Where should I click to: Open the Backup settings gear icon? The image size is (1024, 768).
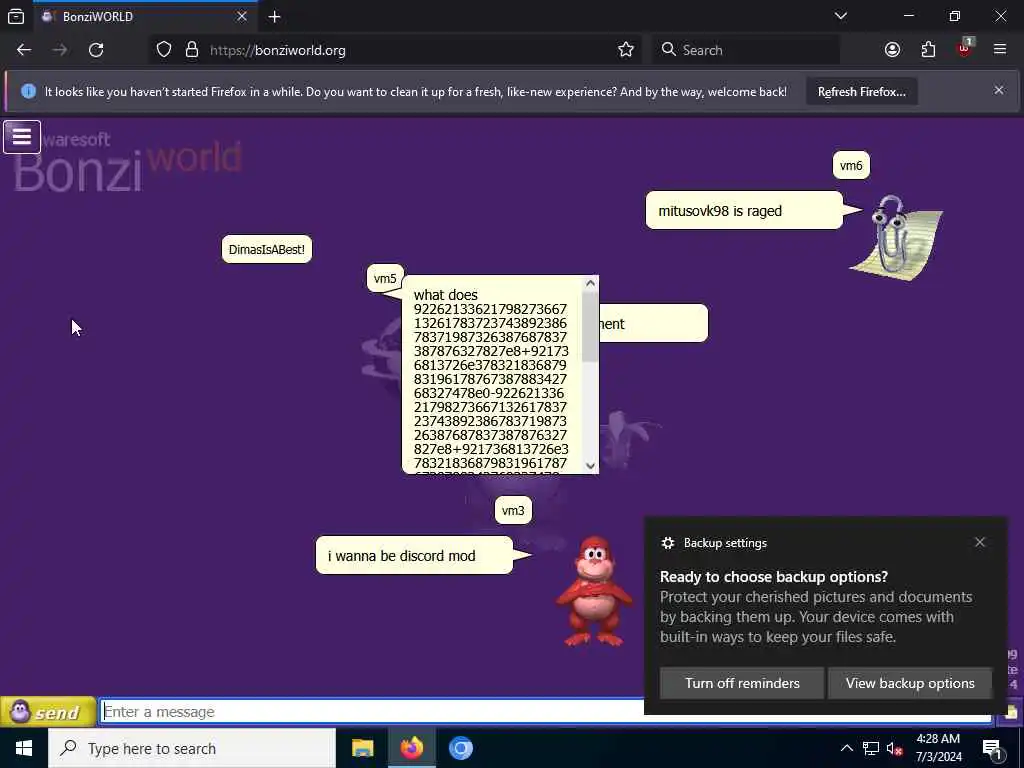pos(667,543)
